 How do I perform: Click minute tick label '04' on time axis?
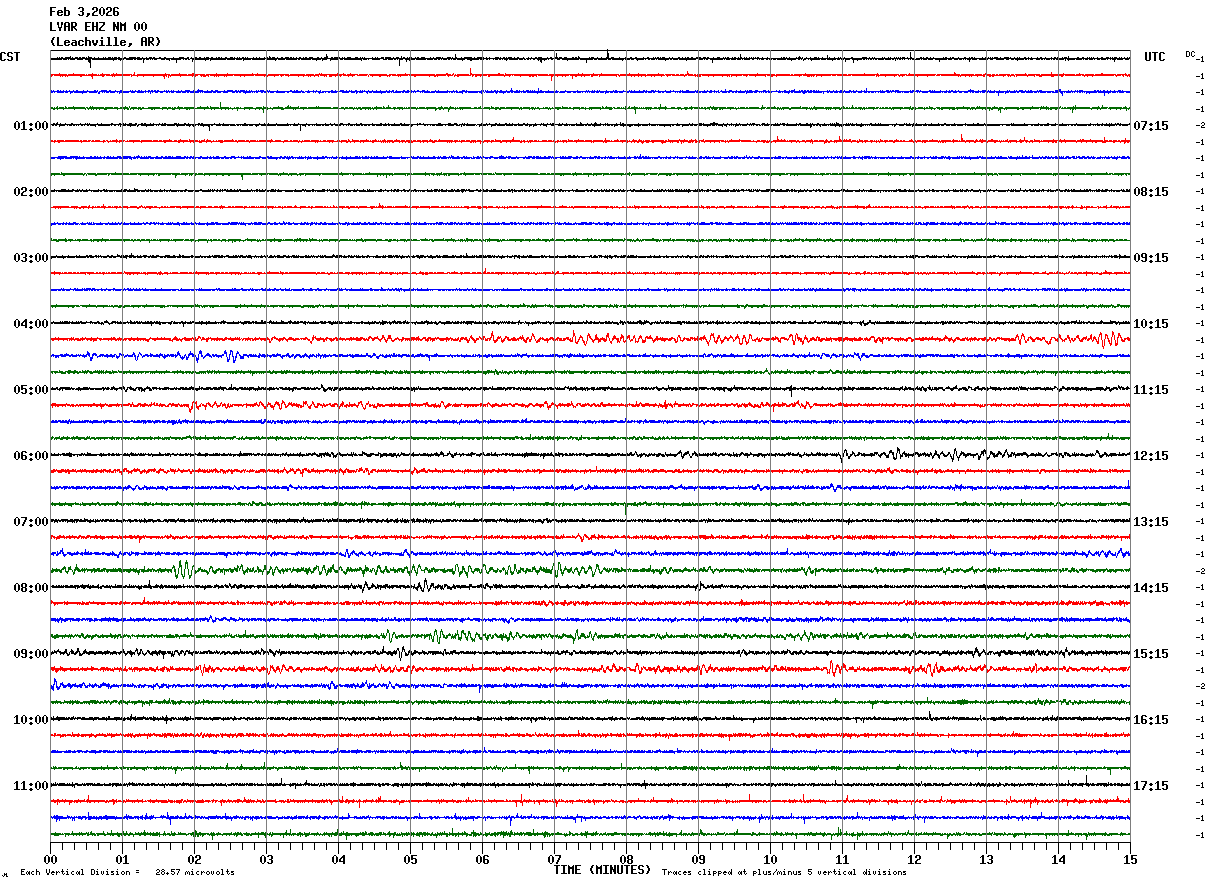point(338,859)
